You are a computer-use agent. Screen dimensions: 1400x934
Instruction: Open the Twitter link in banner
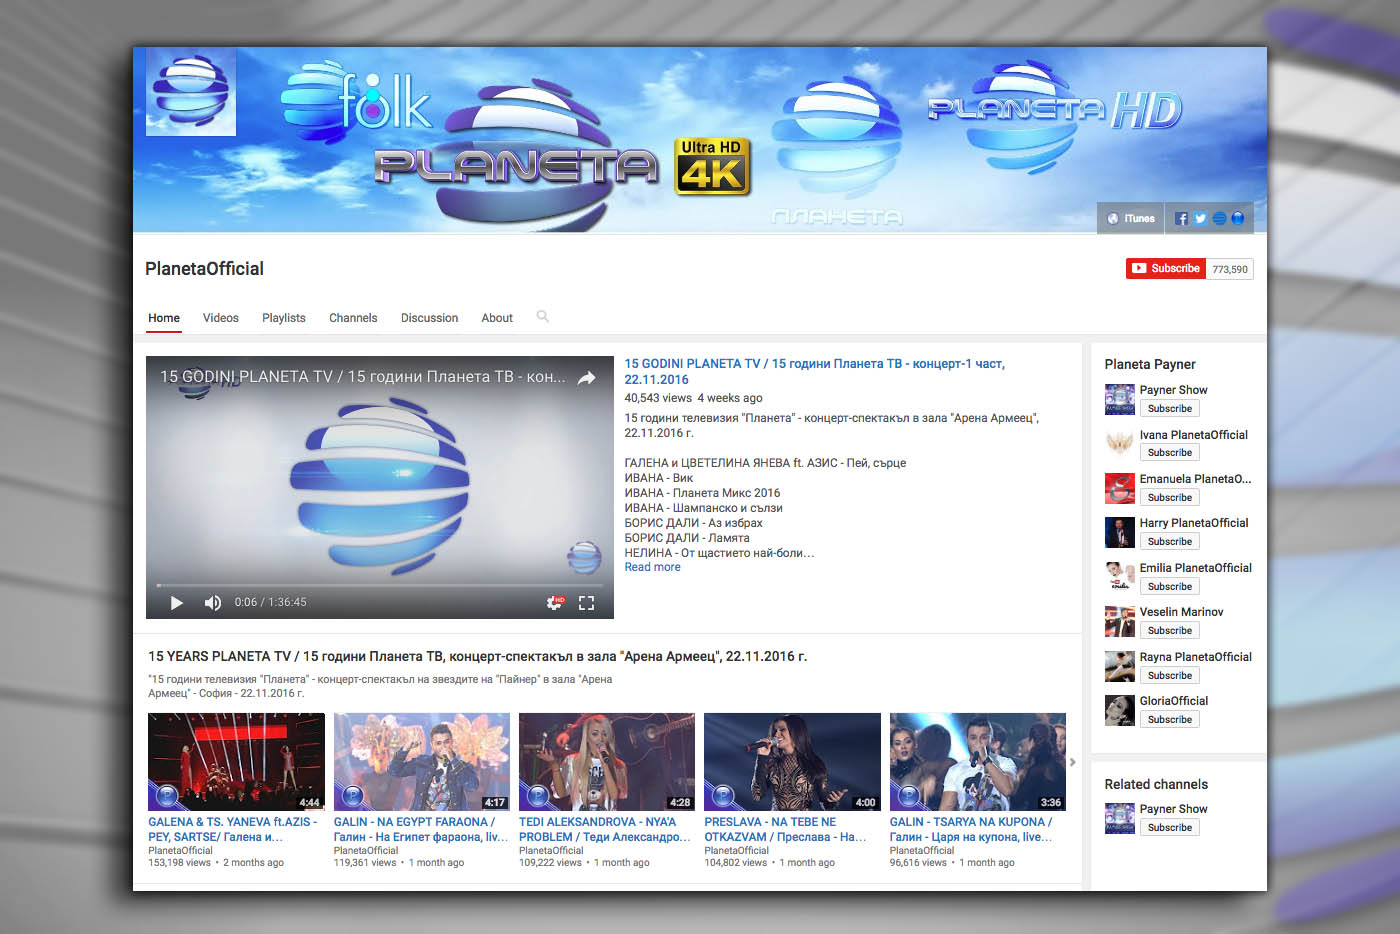(x=1200, y=218)
